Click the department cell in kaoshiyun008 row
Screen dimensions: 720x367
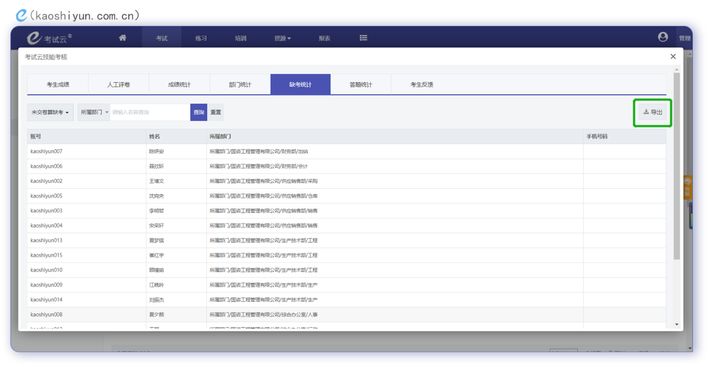click(395, 314)
